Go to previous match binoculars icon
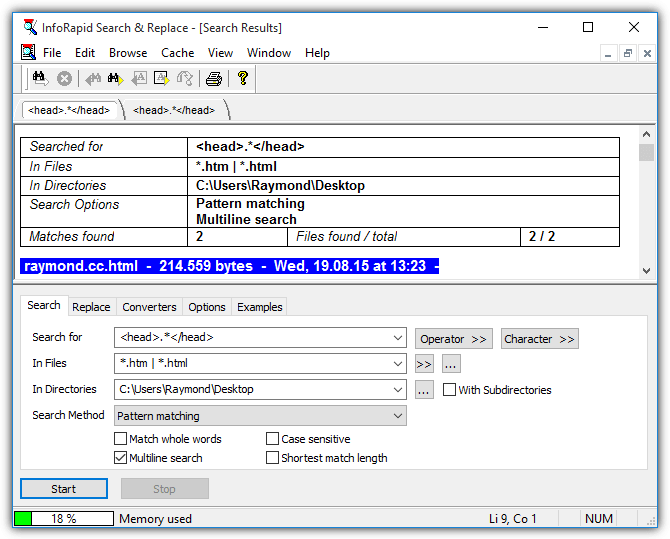Viewport: 670px width, 539px height. [92, 79]
